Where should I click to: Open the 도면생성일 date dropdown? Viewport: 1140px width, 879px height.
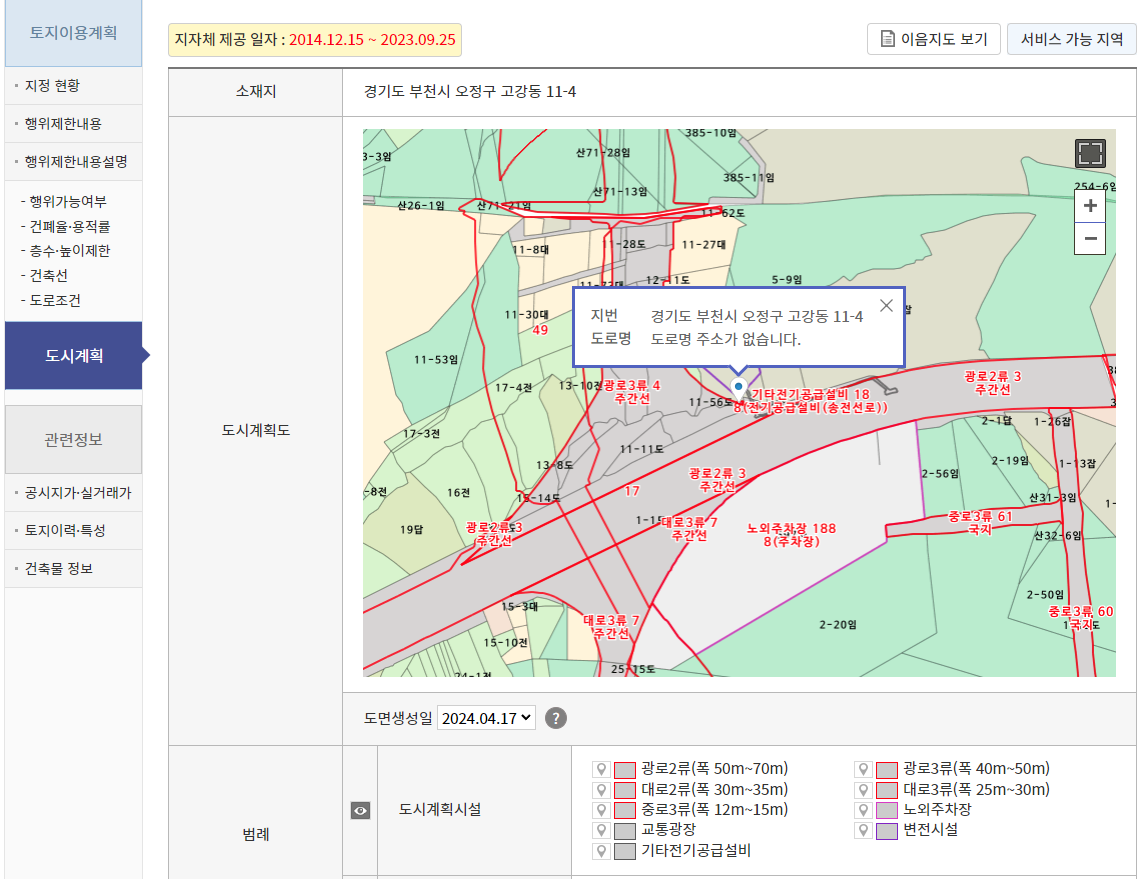click(486, 718)
